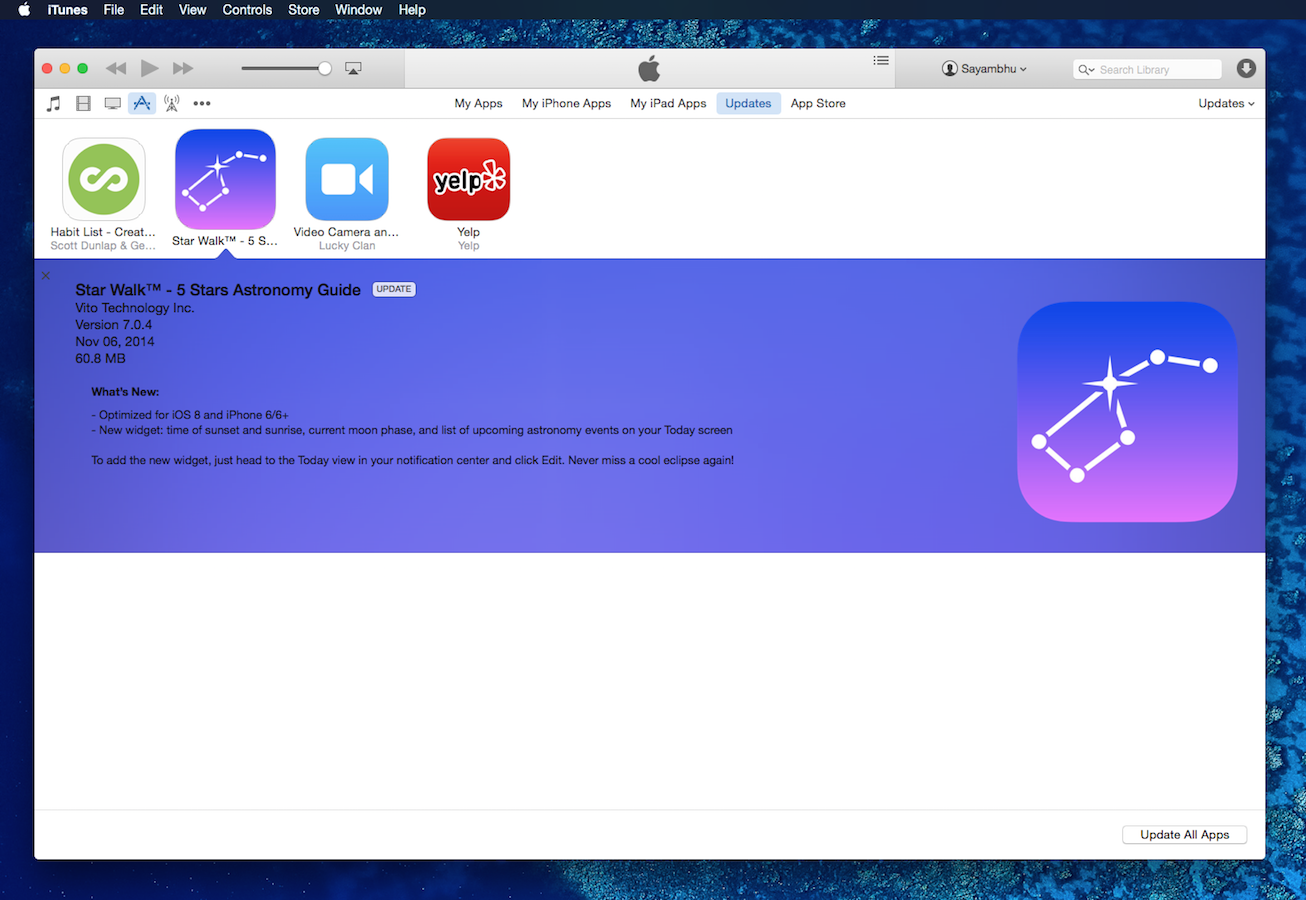The width and height of the screenshot is (1306, 900).
Task: Switch to the My iPhone Apps tab
Action: 566,103
